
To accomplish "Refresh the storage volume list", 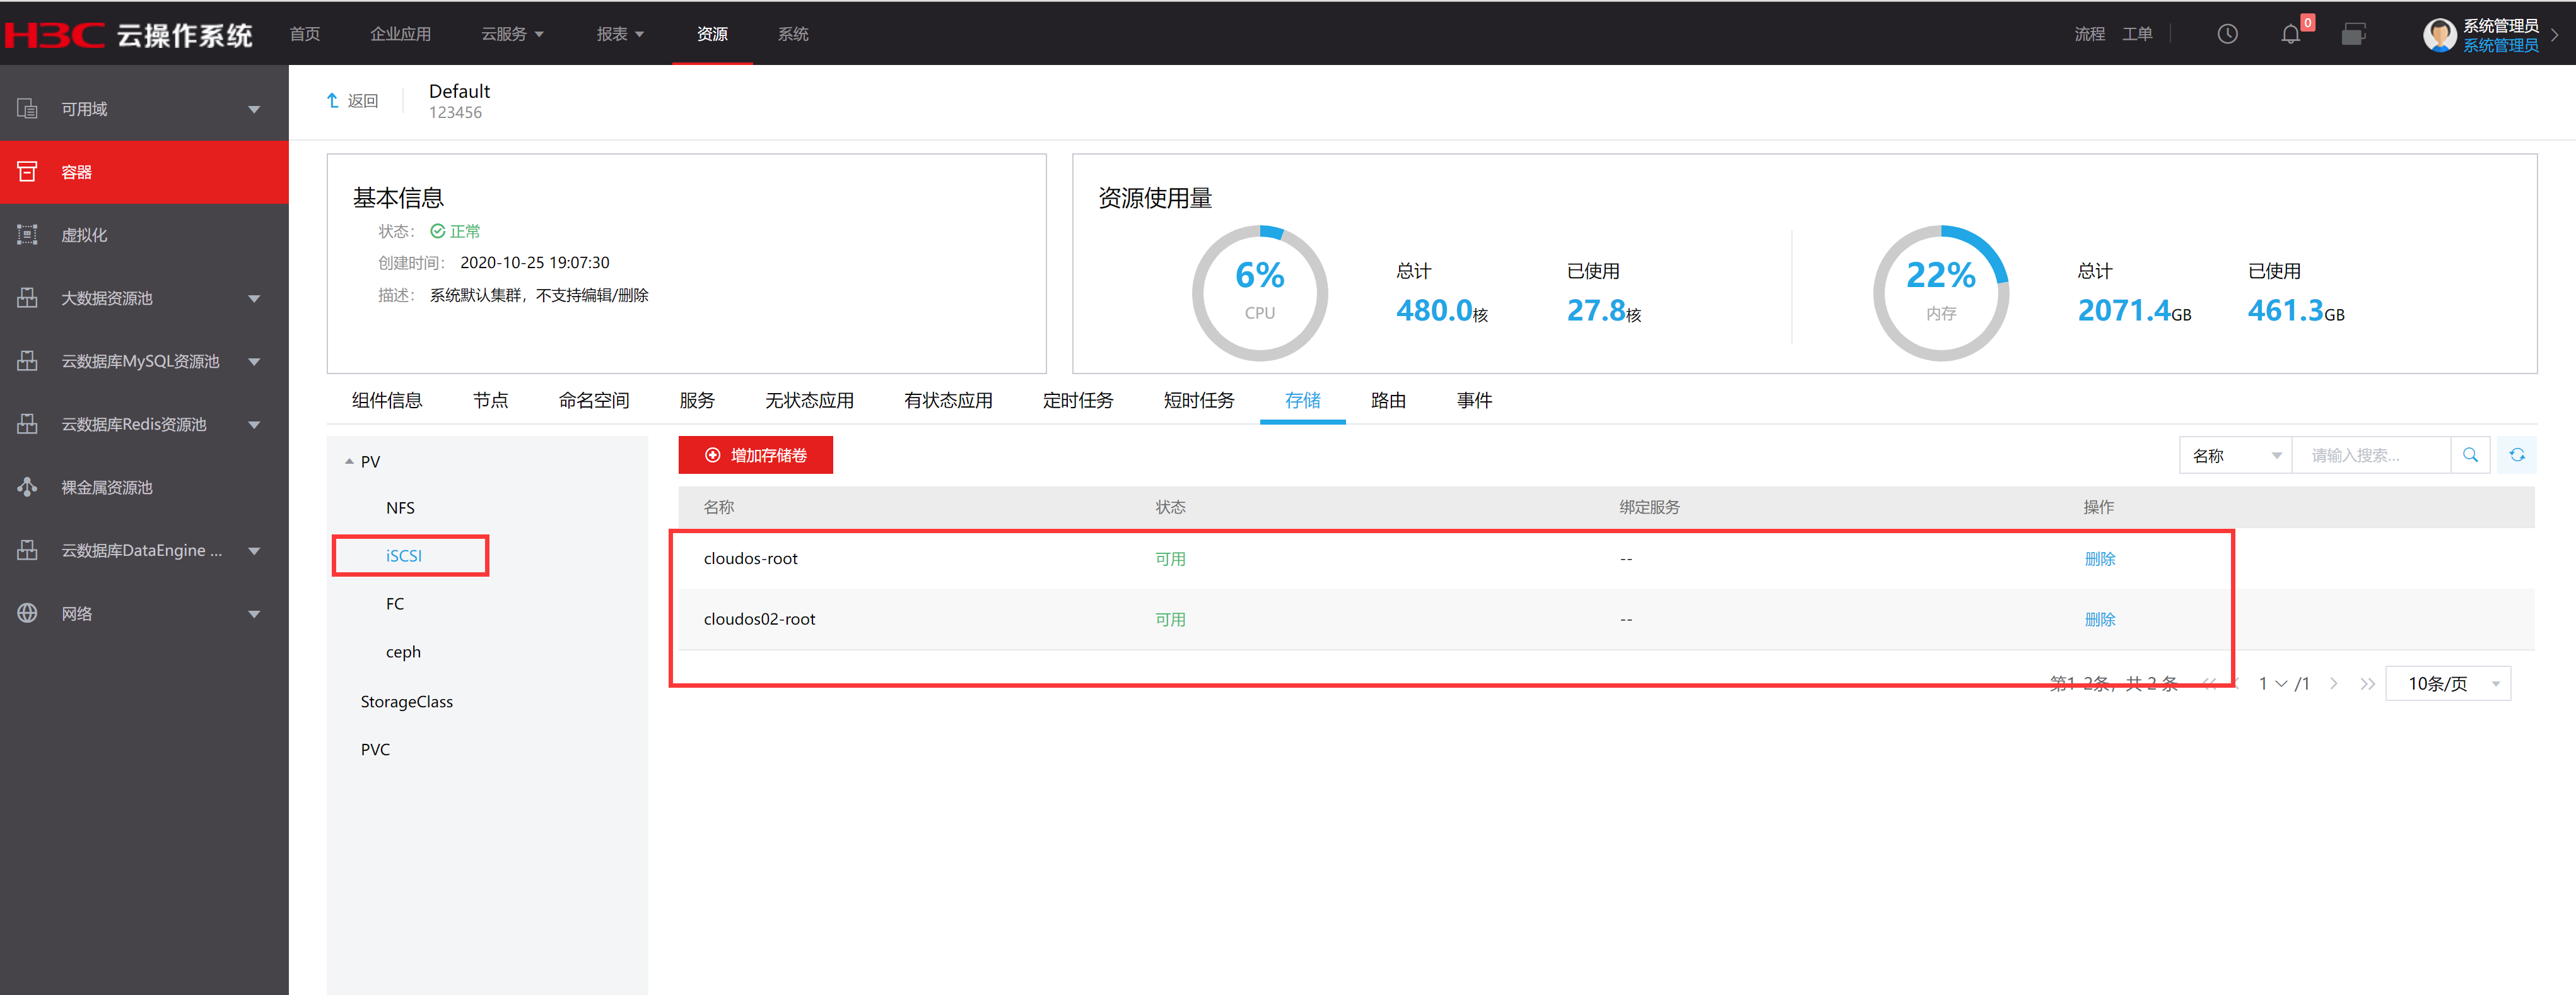I will pos(2516,456).
